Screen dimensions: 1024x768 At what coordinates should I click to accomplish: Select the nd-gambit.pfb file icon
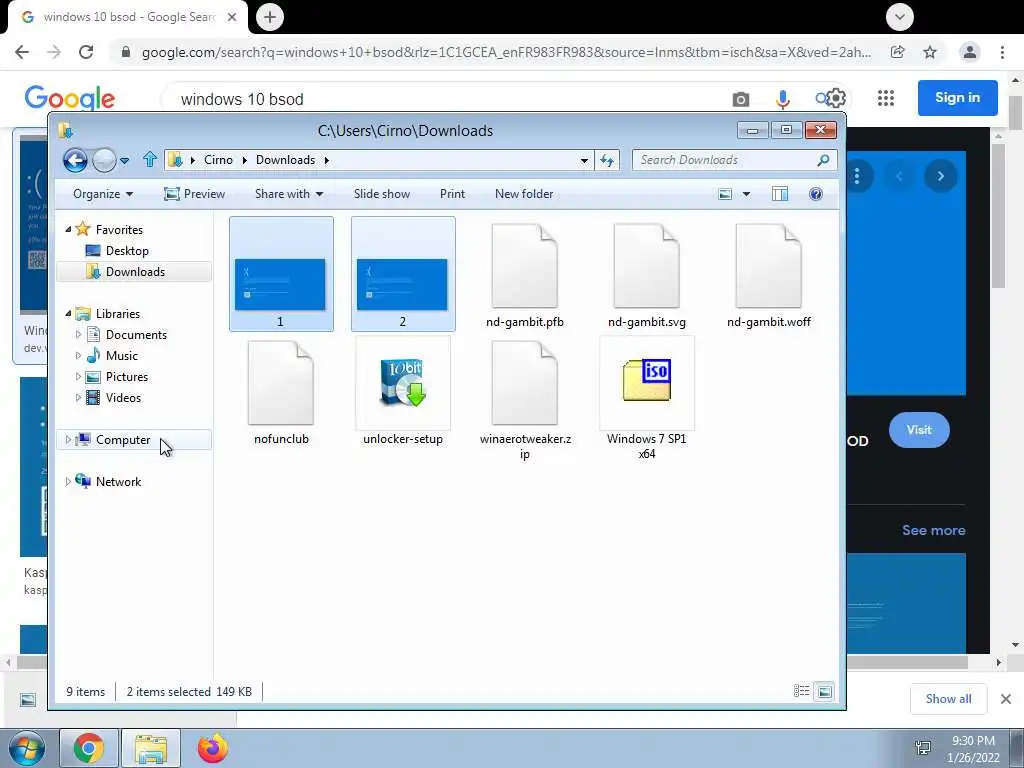(x=524, y=266)
